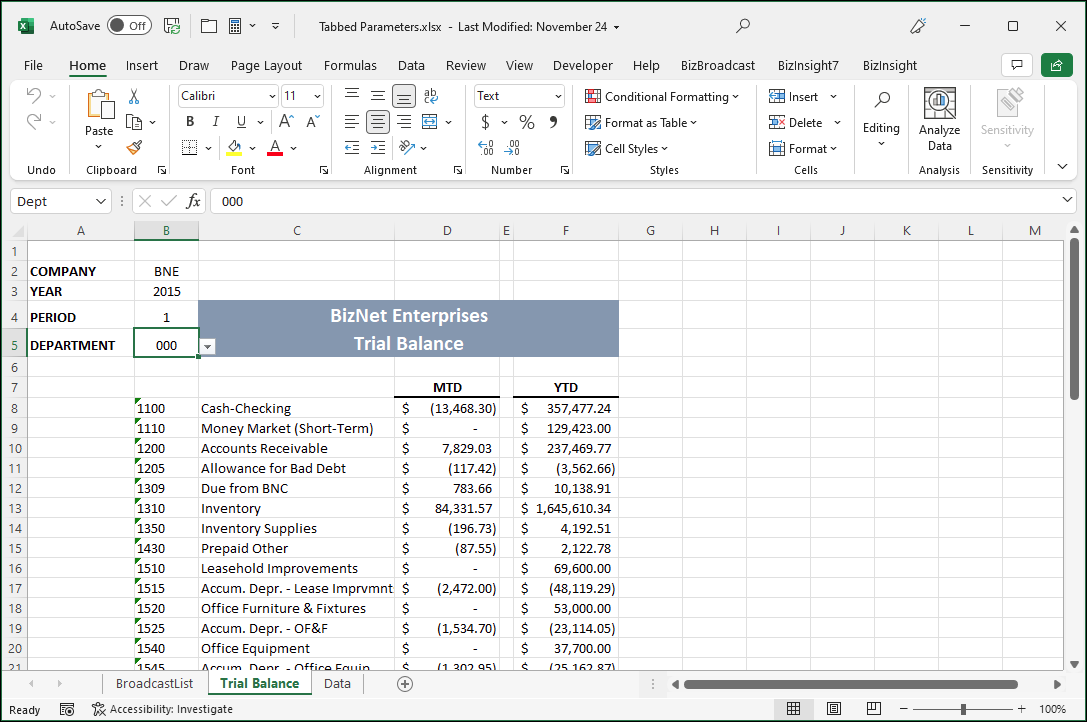1087x722 pixels.
Task: Switch to Page Layout view icon
Action: (834, 708)
